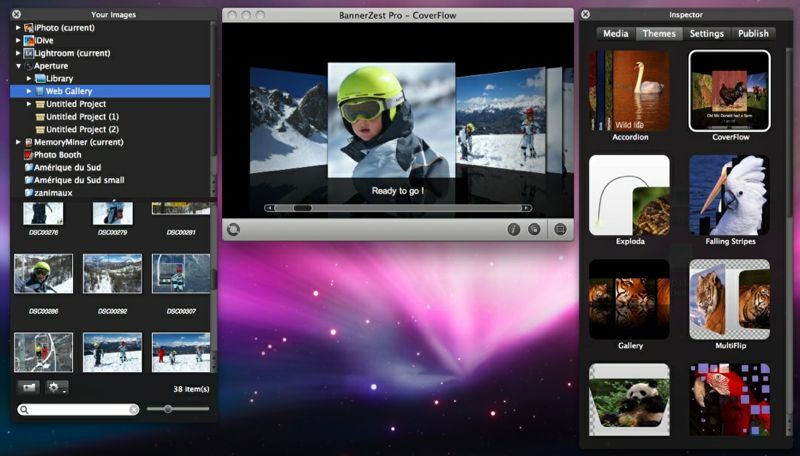
Task: Expand the first Untitled Project
Action: click(x=29, y=104)
